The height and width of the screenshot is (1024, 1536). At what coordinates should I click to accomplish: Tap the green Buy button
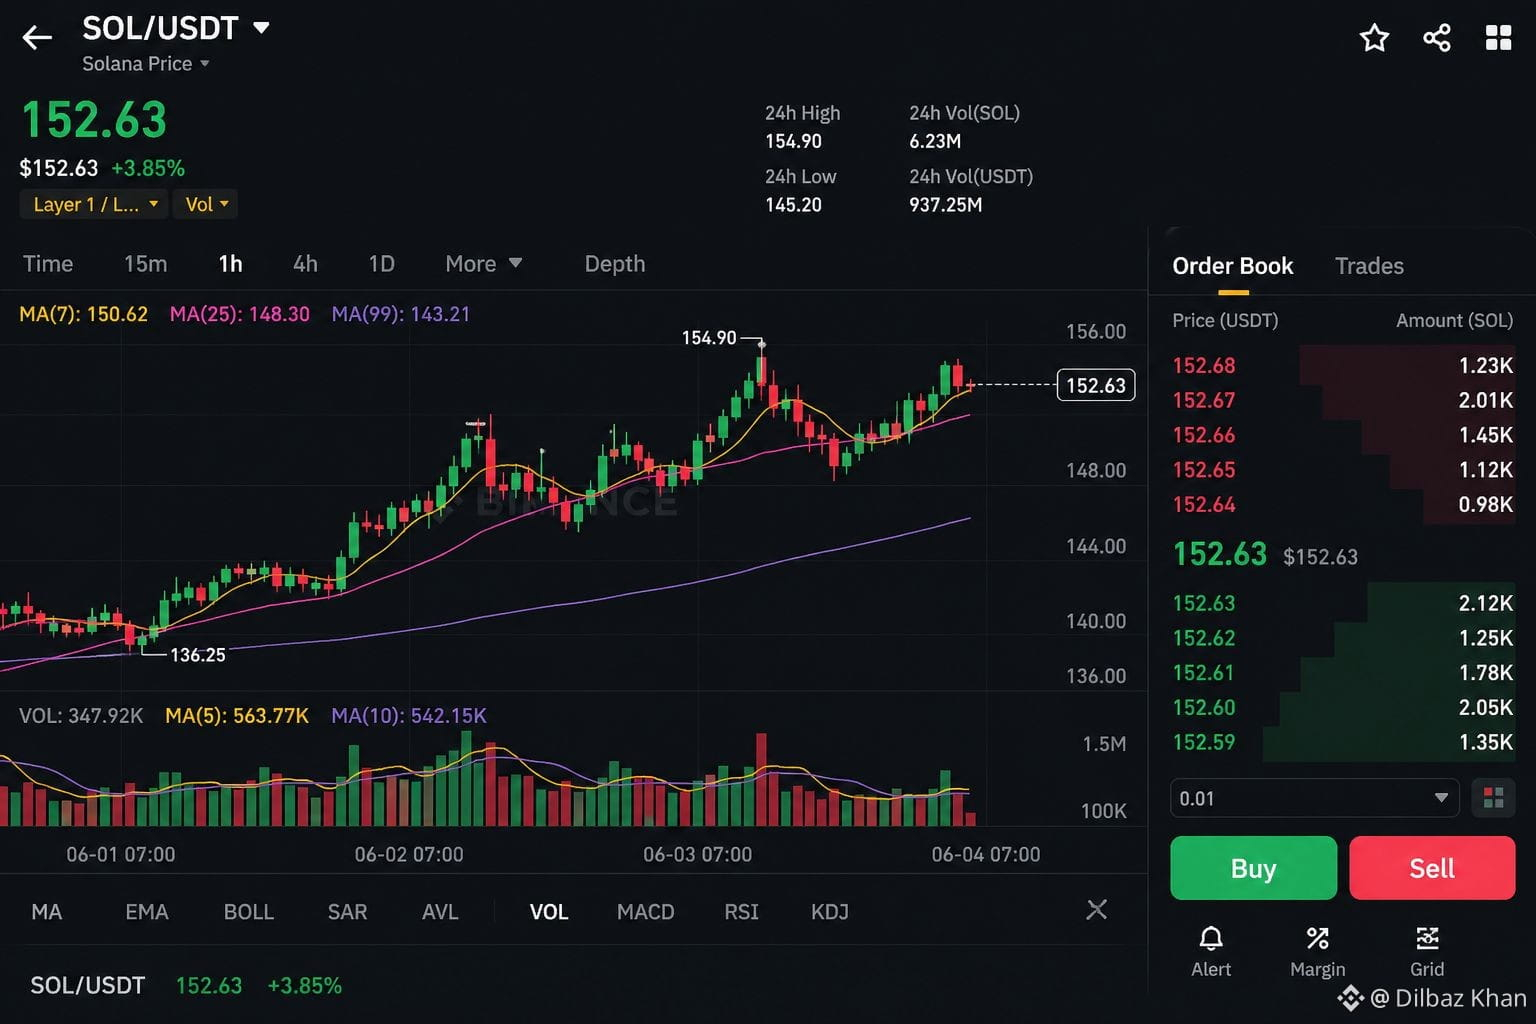click(1253, 868)
